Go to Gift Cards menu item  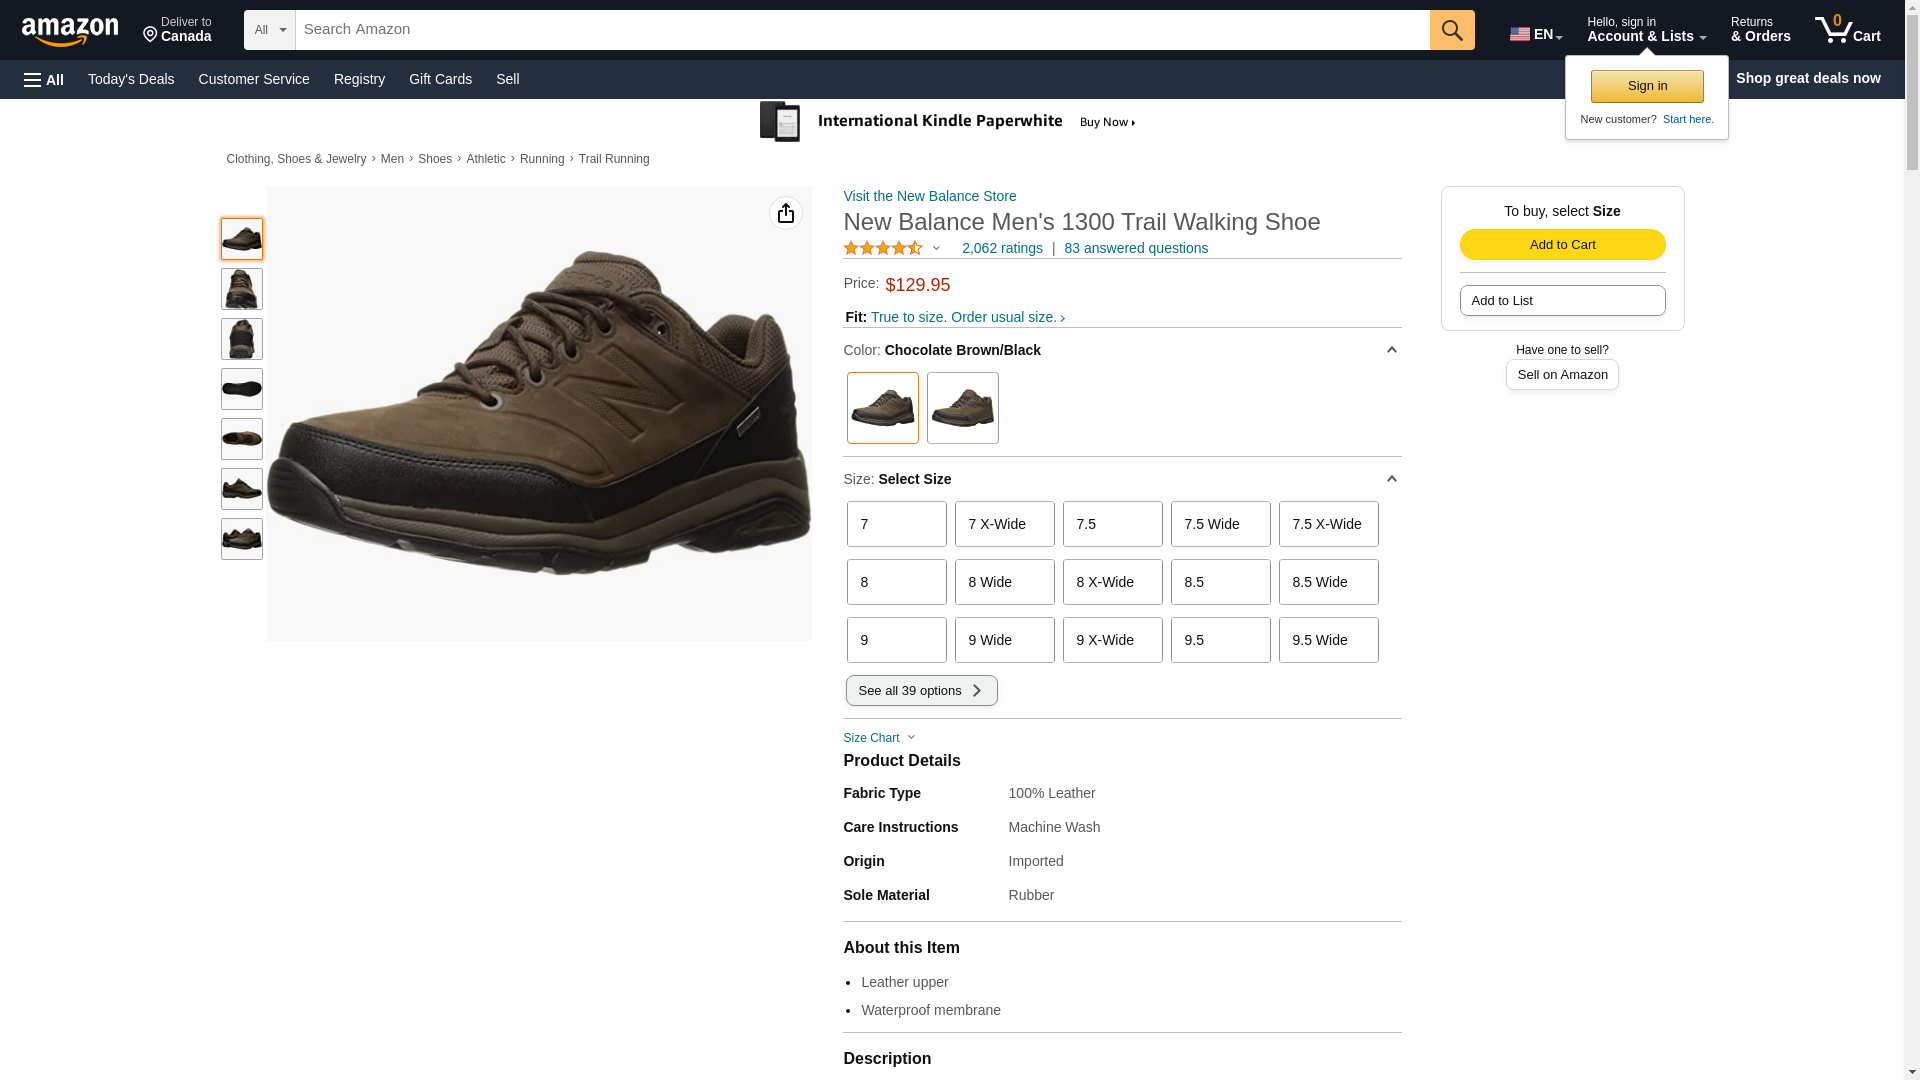click(x=440, y=79)
